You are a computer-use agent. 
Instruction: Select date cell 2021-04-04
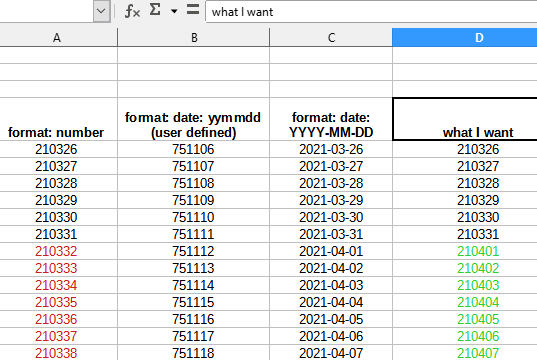[331, 302]
